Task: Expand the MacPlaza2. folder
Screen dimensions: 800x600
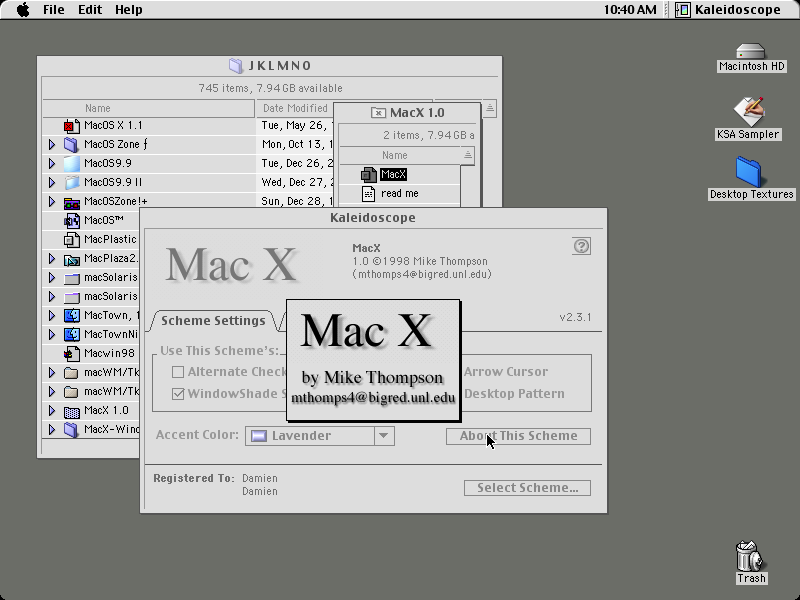Action: point(52,259)
